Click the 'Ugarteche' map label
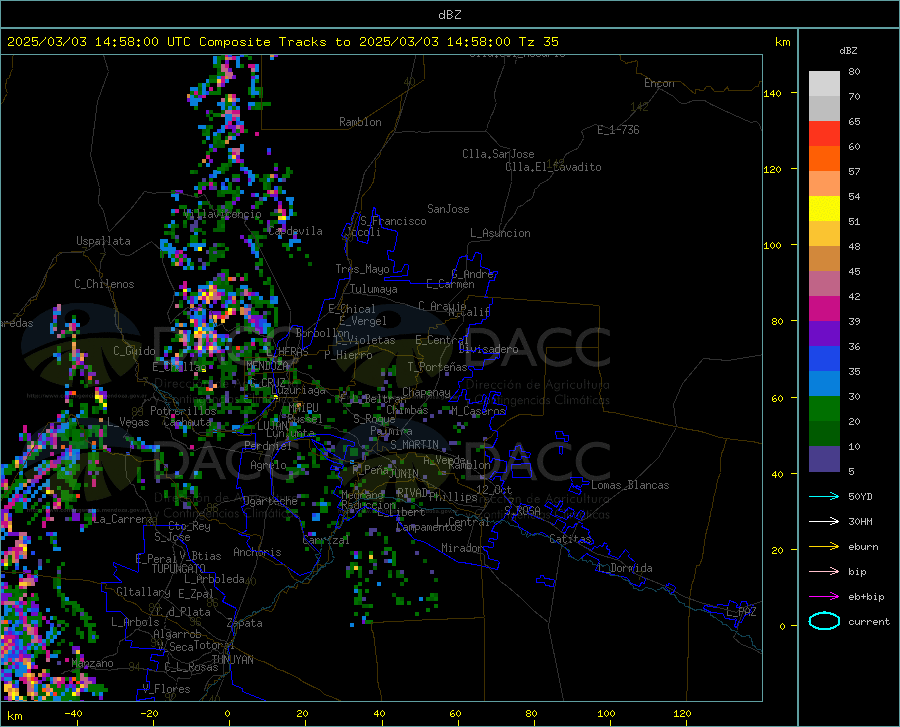900x727 pixels. pyautogui.click(x=270, y=501)
